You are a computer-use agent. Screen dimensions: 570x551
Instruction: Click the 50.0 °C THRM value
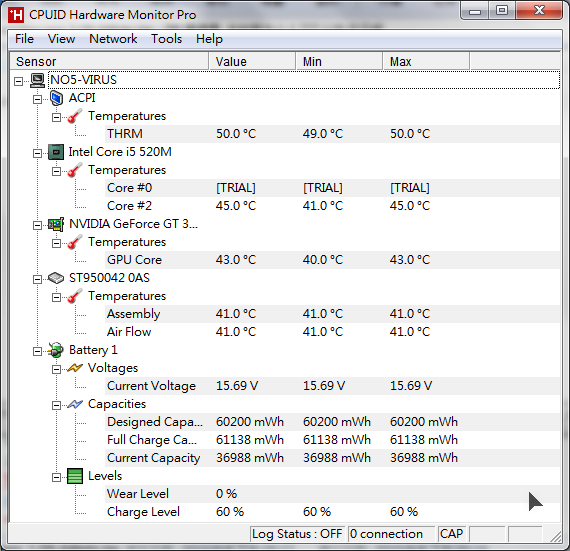(x=236, y=134)
